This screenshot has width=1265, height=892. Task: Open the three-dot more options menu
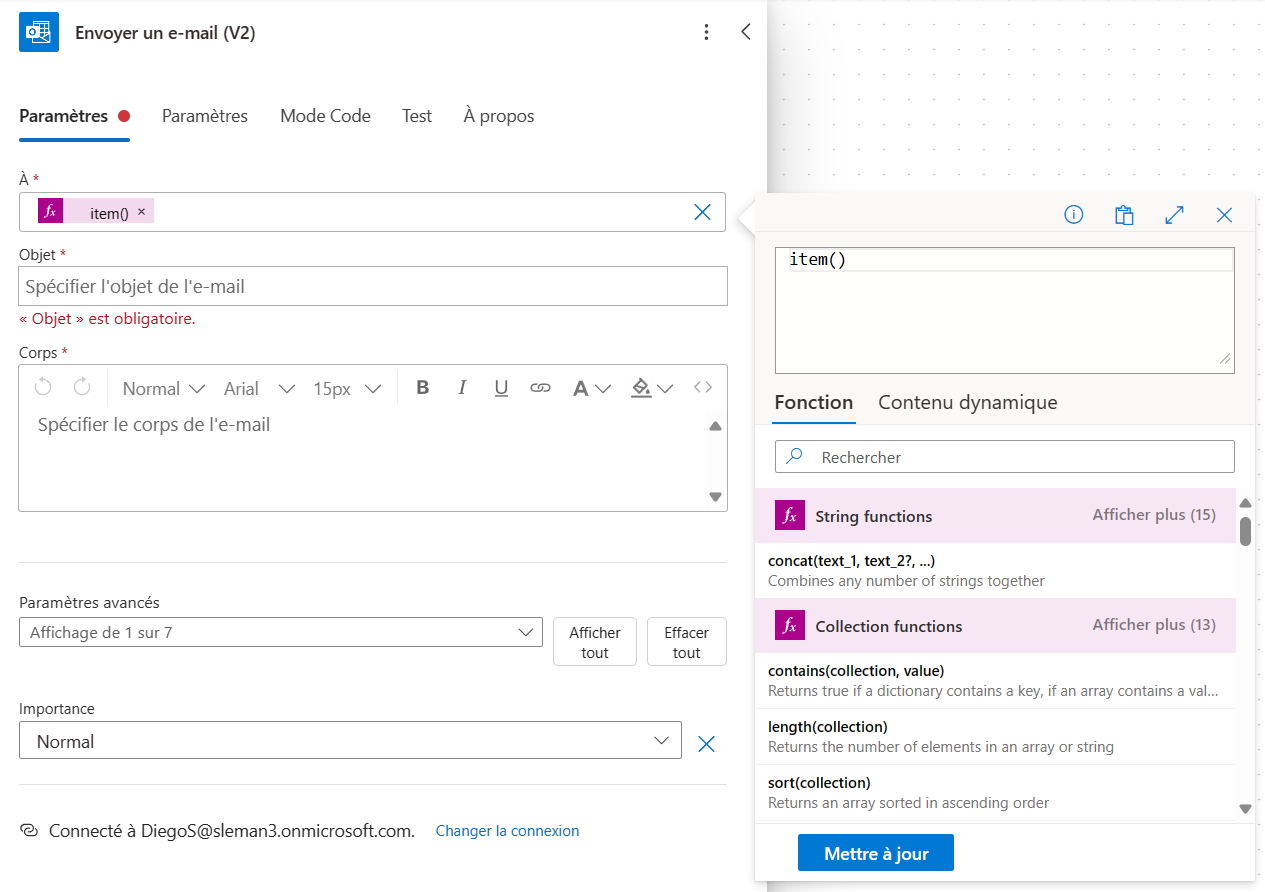[706, 32]
